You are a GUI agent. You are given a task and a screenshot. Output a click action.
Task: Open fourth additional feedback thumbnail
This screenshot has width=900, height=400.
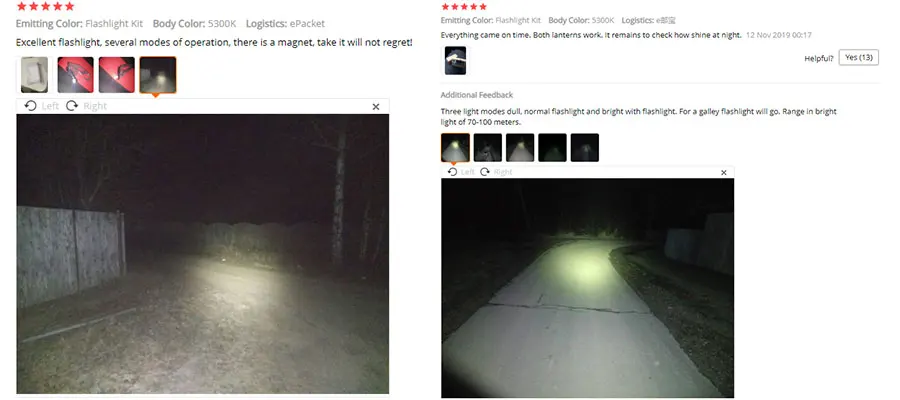(x=552, y=148)
